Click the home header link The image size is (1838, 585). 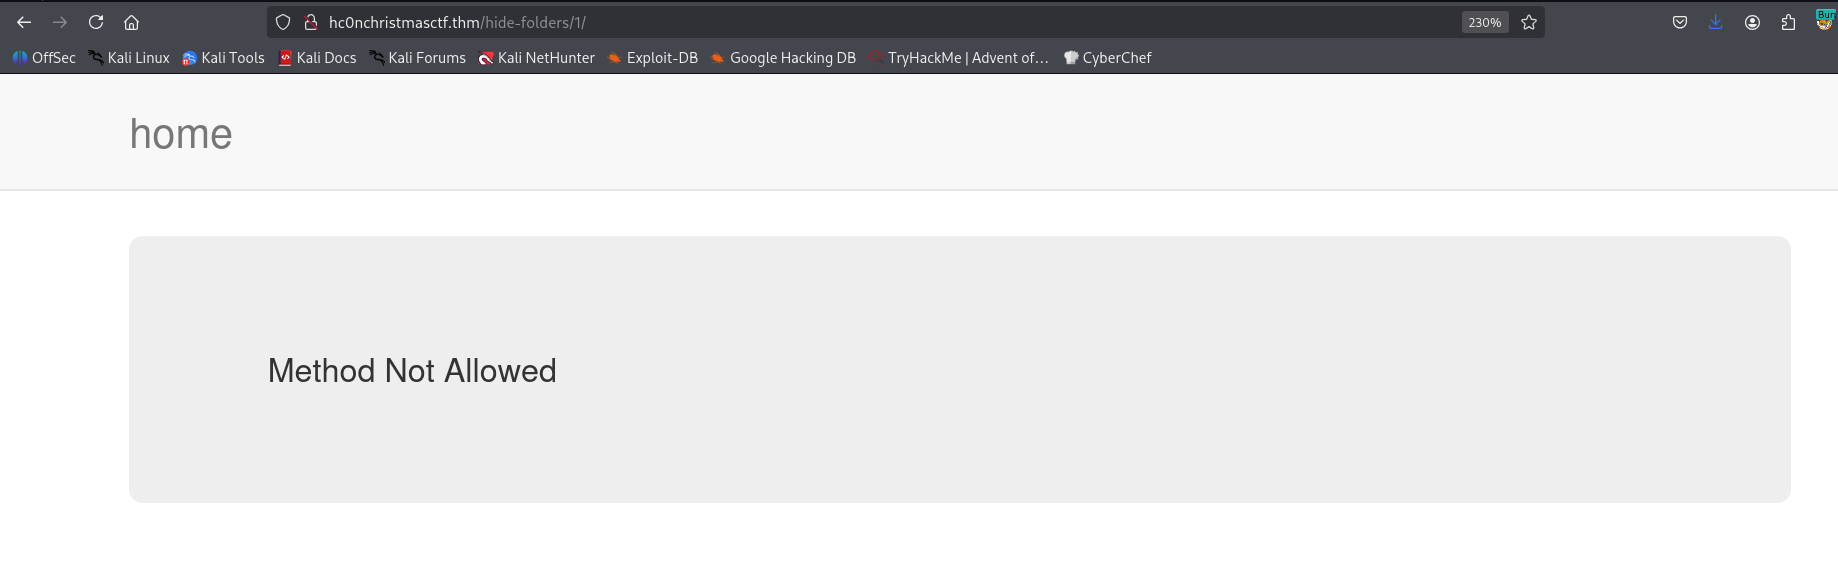pyautogui.click(x=181, y=134)
